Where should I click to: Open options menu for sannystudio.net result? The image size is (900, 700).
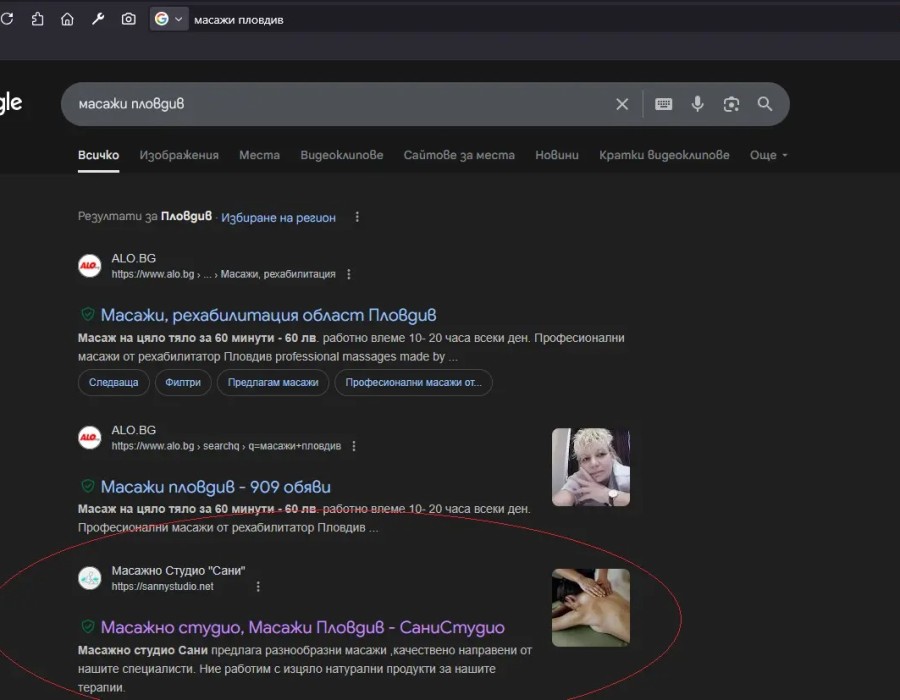coord(258,587)
